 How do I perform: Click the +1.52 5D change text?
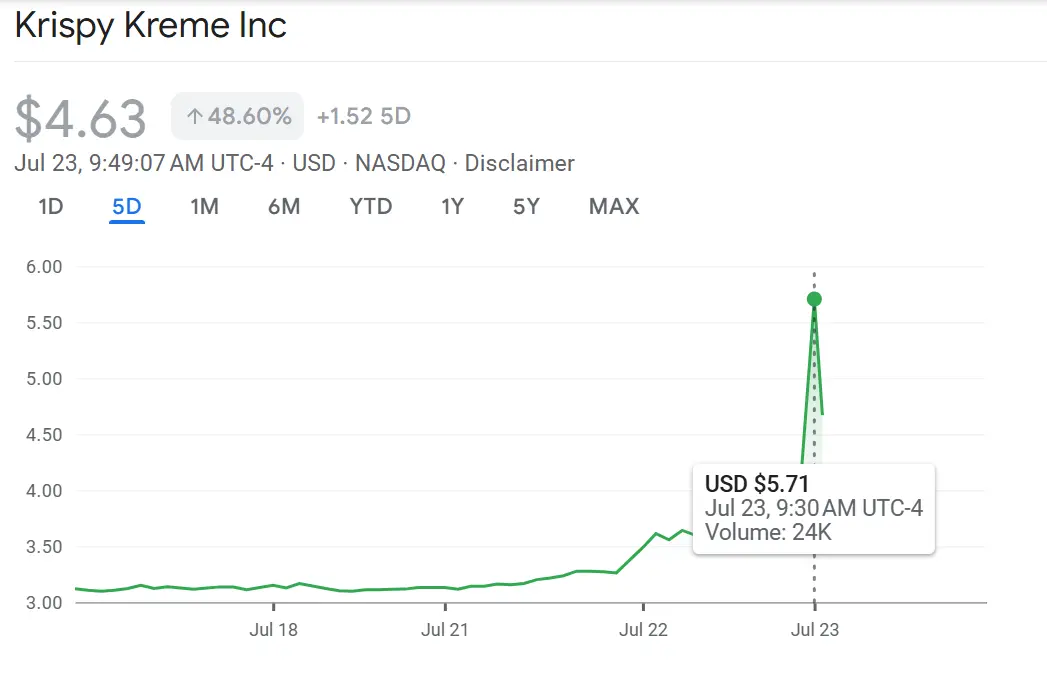click(364, 116)
